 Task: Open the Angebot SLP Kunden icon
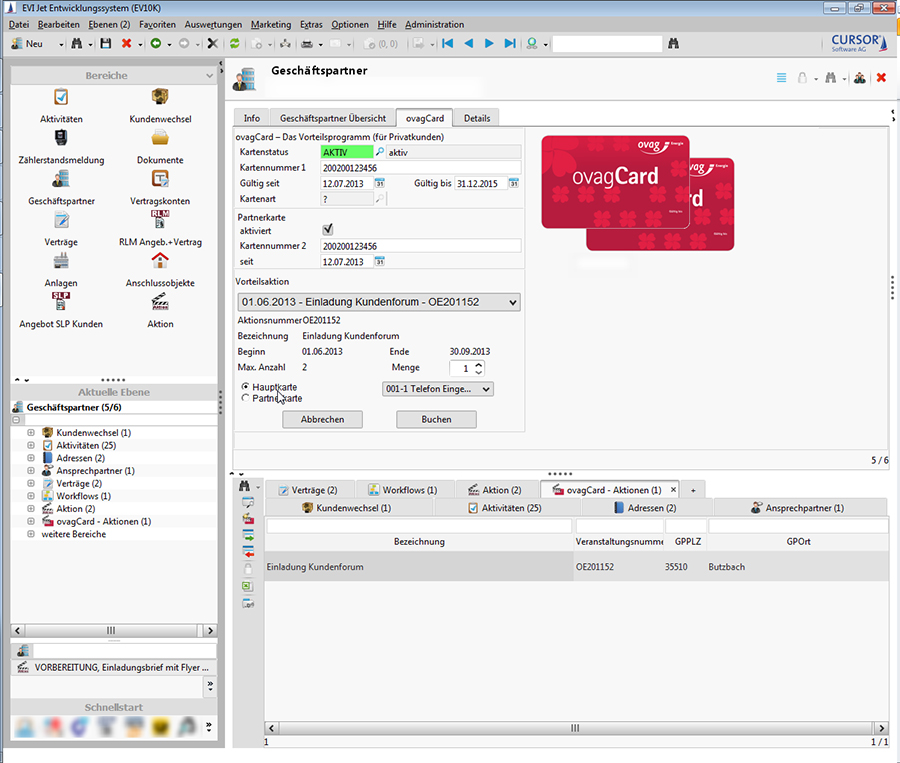coord(61,302)
